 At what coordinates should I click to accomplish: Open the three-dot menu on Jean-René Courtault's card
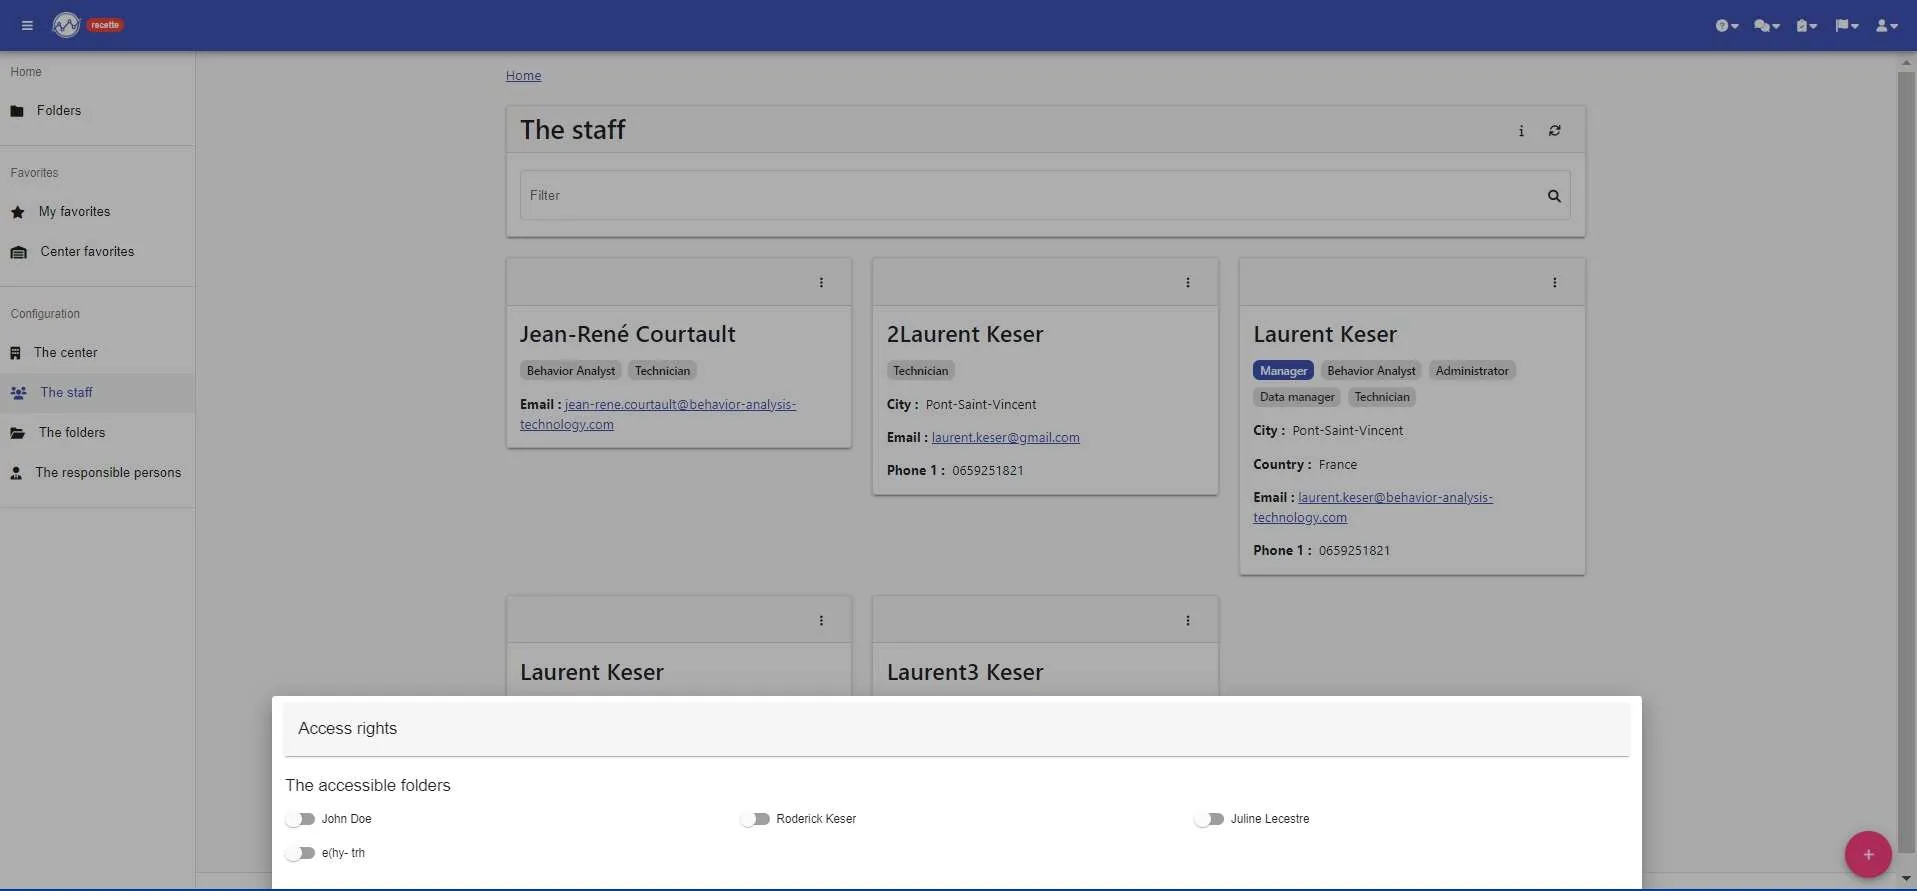tap(821, 283)
